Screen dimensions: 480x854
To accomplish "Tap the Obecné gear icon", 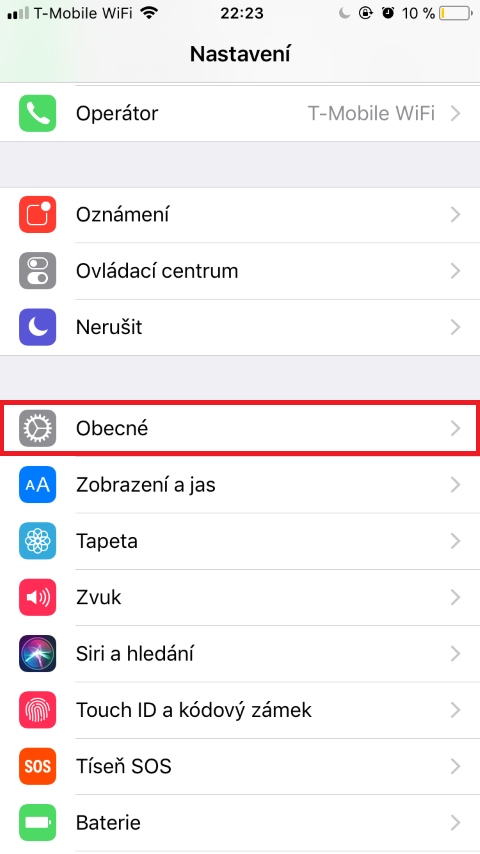I will 38,428.
